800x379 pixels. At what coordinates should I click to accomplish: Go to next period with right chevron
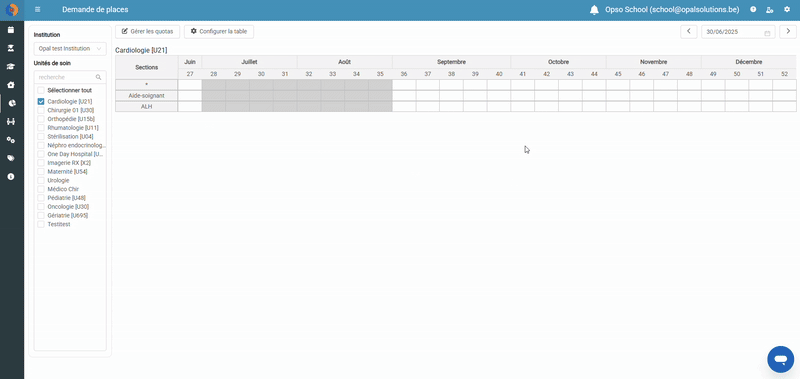pos(788,32)
